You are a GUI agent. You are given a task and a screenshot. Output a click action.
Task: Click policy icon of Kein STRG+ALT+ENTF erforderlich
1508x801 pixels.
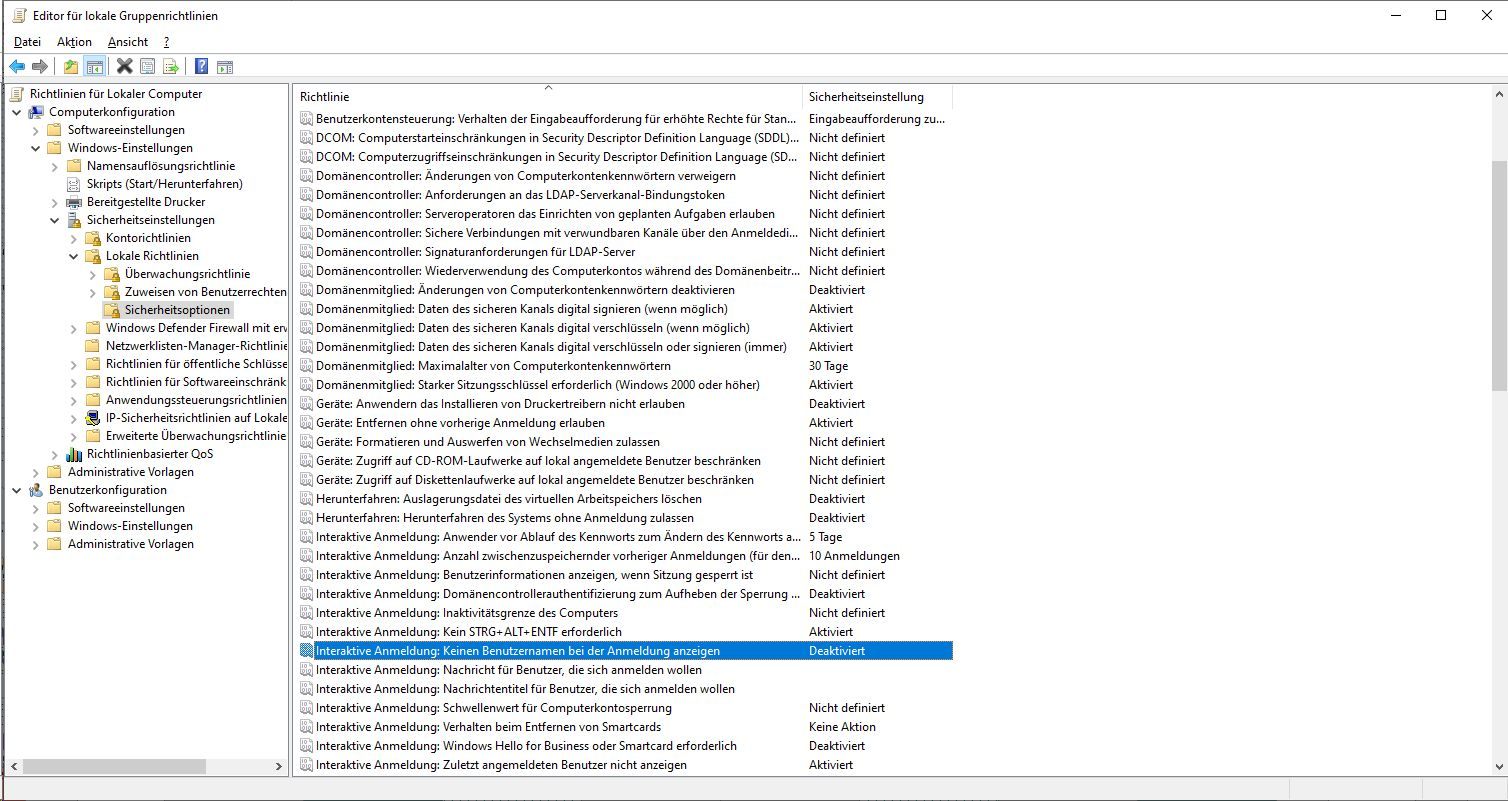click(307, 632)
